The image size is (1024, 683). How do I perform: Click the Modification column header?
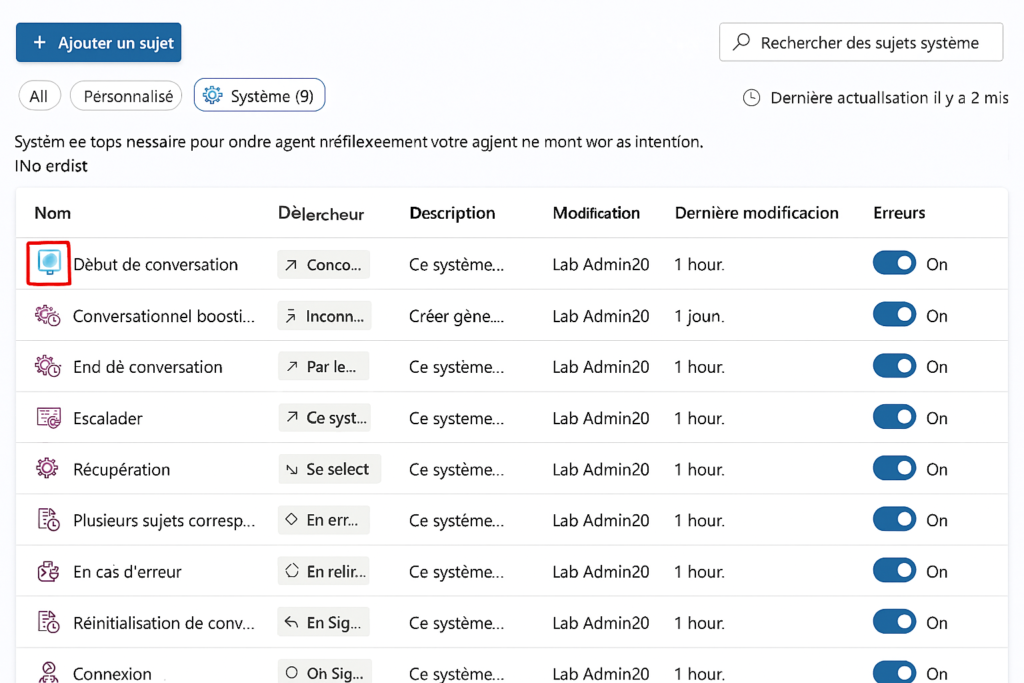click(x=596, y=213)
